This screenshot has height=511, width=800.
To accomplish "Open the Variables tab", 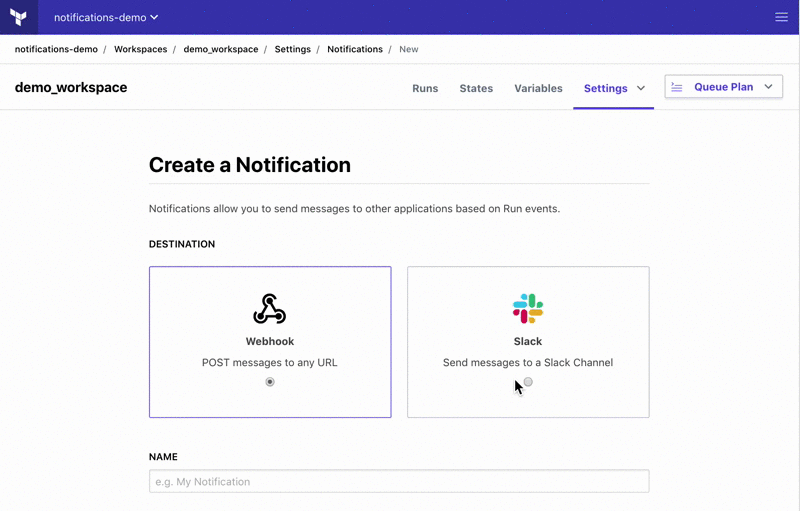I will 538,88.
